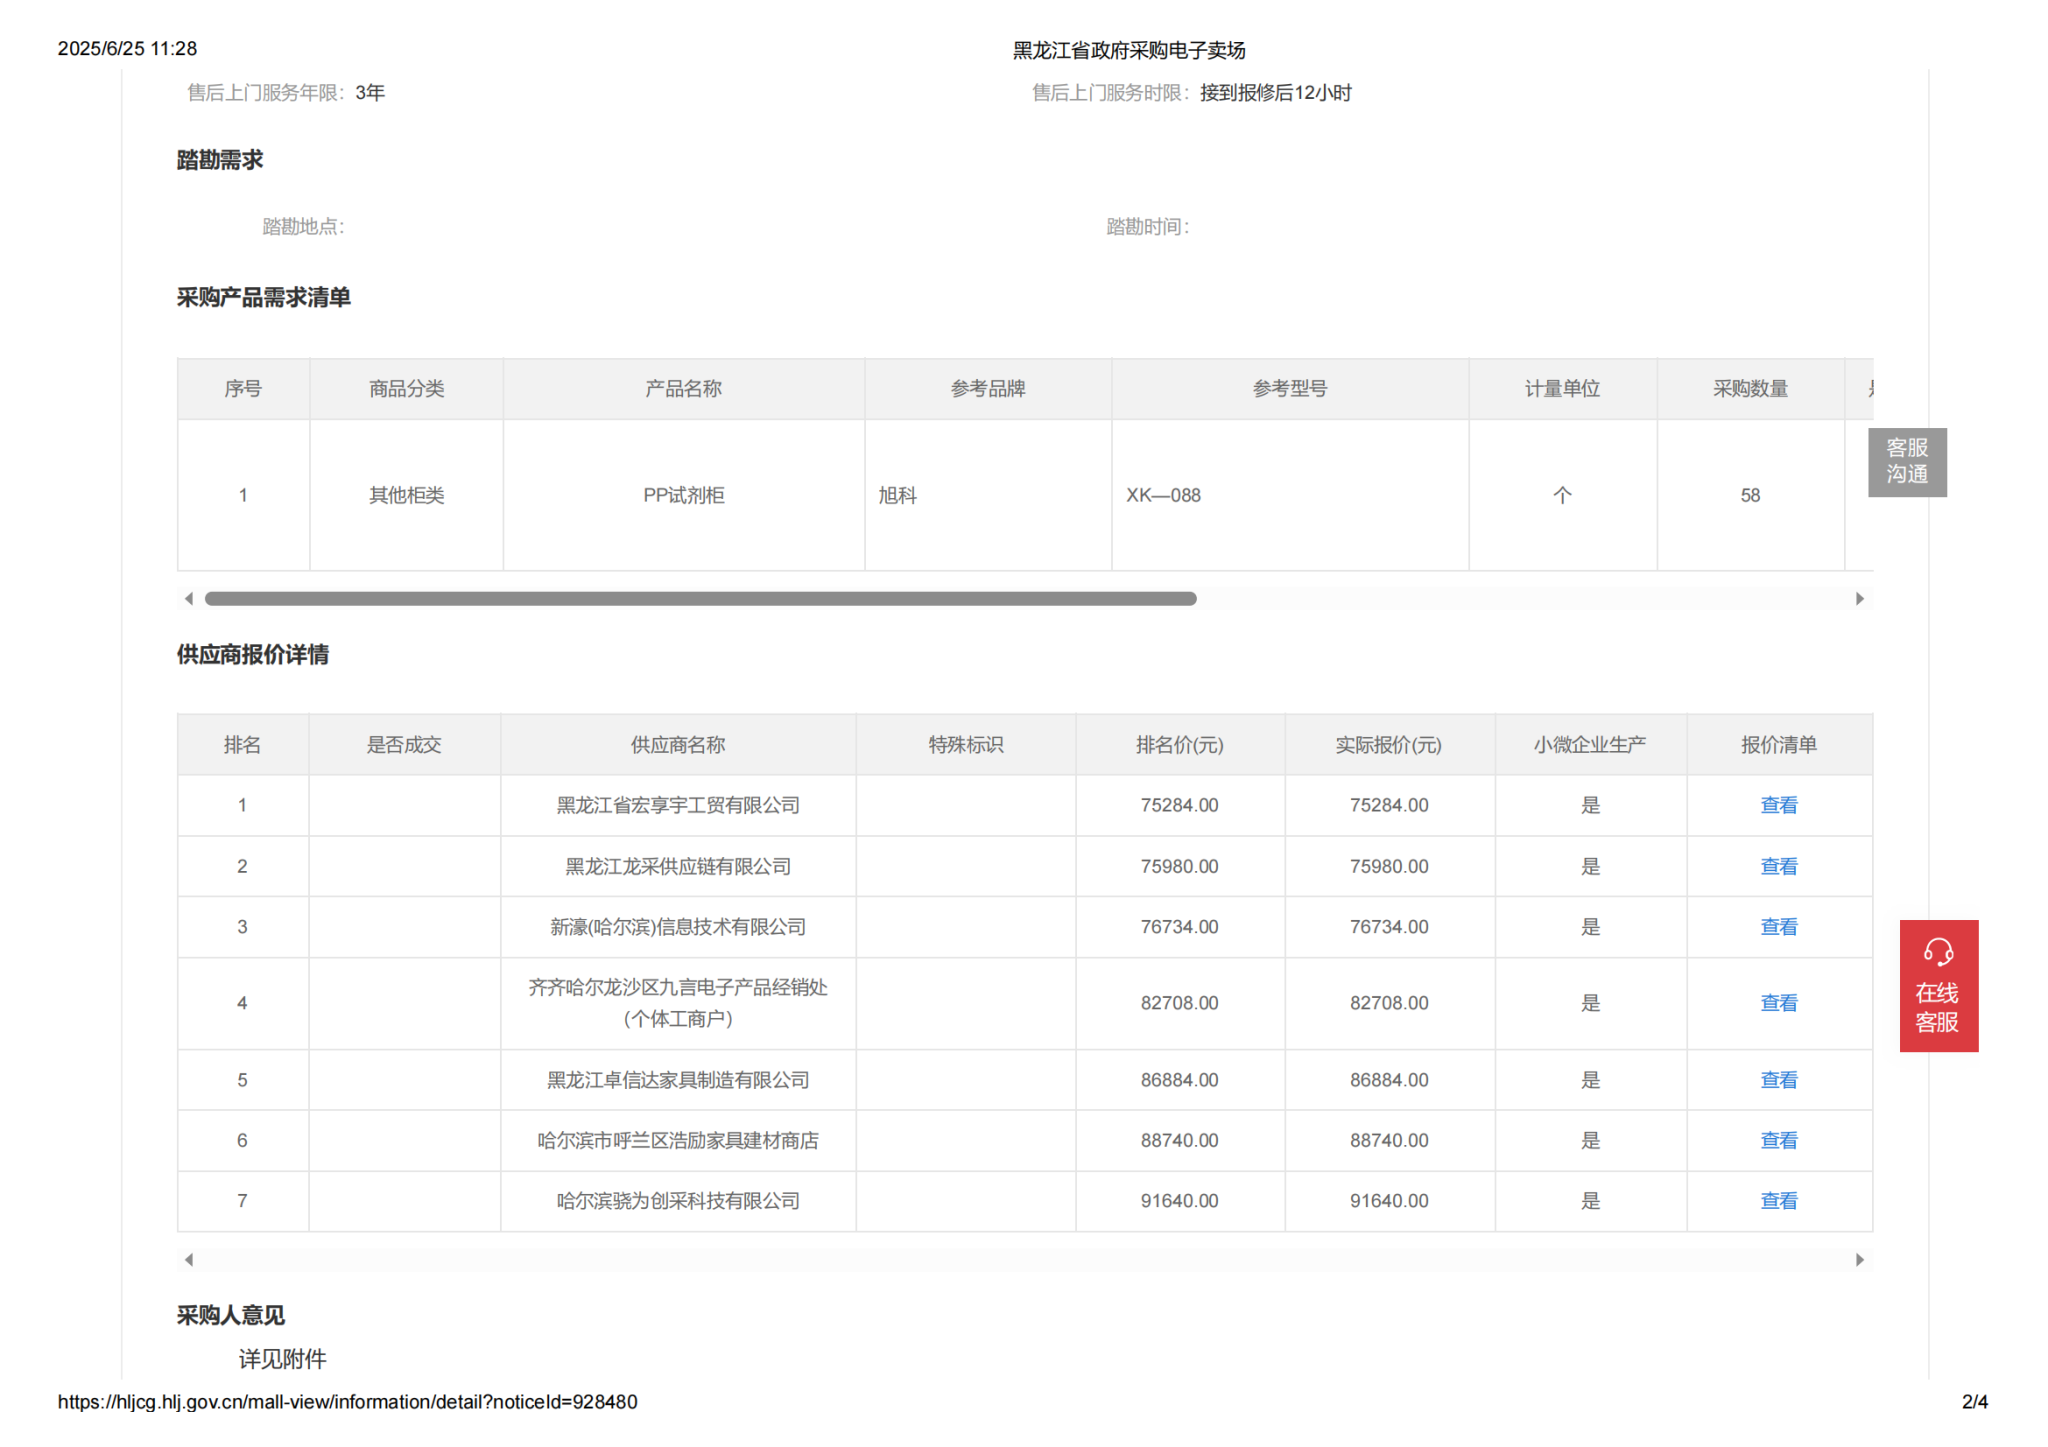Click the 参考型号 column header

click(1289, 389)
